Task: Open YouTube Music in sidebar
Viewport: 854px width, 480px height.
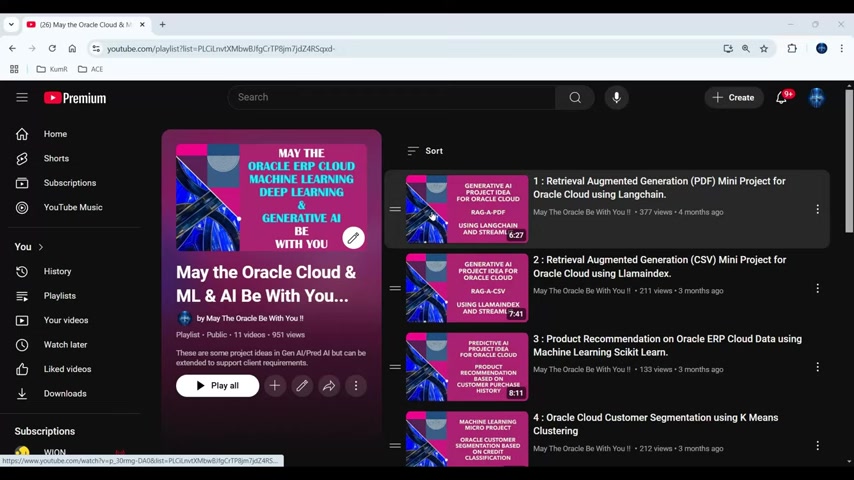Action: 74,208
